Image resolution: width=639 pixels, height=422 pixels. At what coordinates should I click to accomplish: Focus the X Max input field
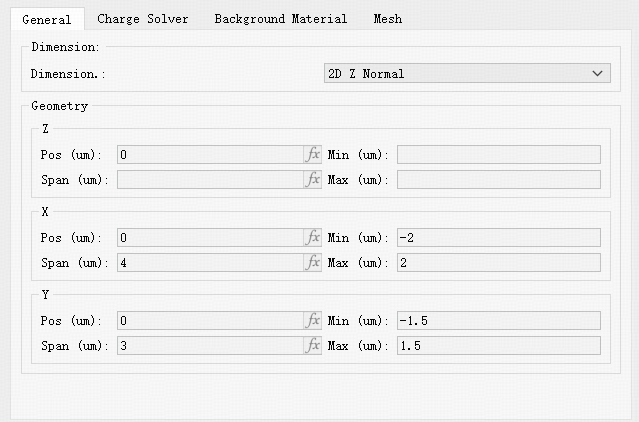point(498,263)
